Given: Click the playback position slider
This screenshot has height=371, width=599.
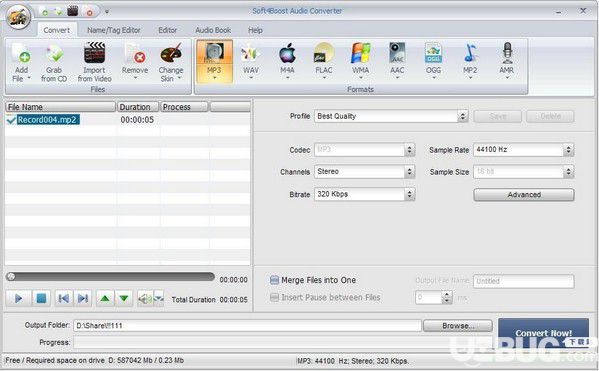Looking at the screenshot, I should click(110, 276).
